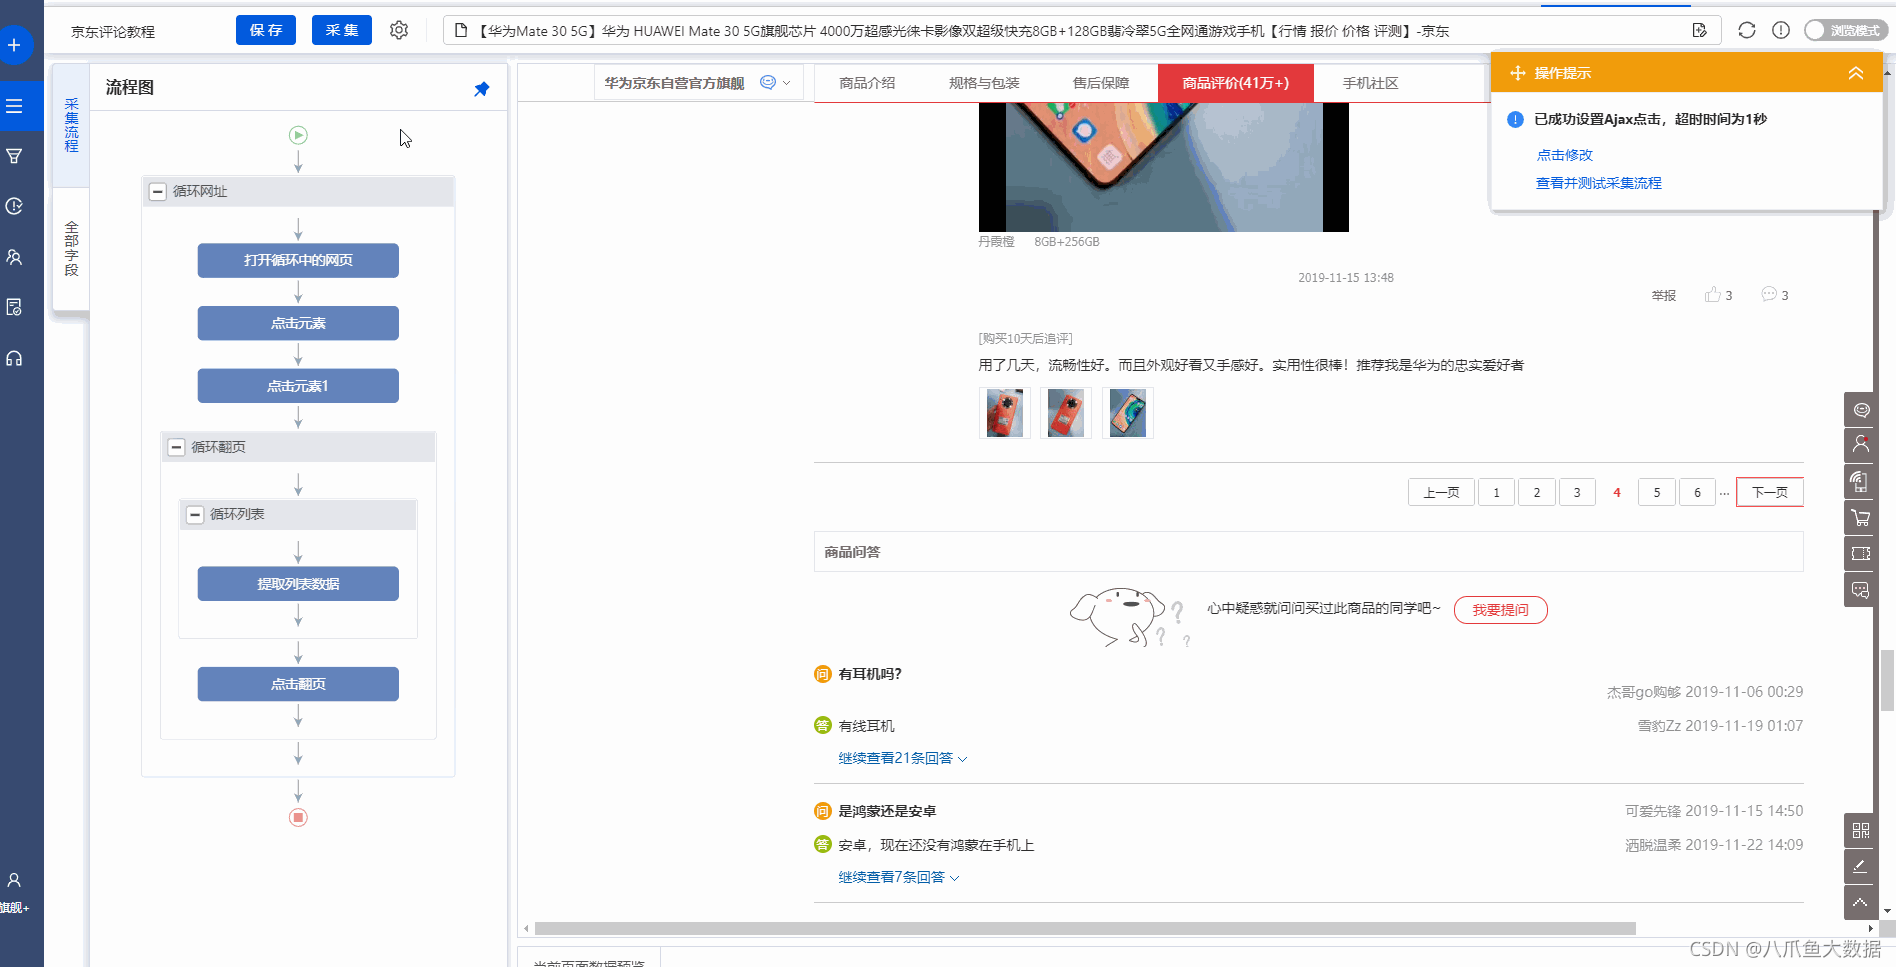Screen dimensions: 1896x967
Task: Select the 采集流程 vertical tab
Action: coord(71,125)
